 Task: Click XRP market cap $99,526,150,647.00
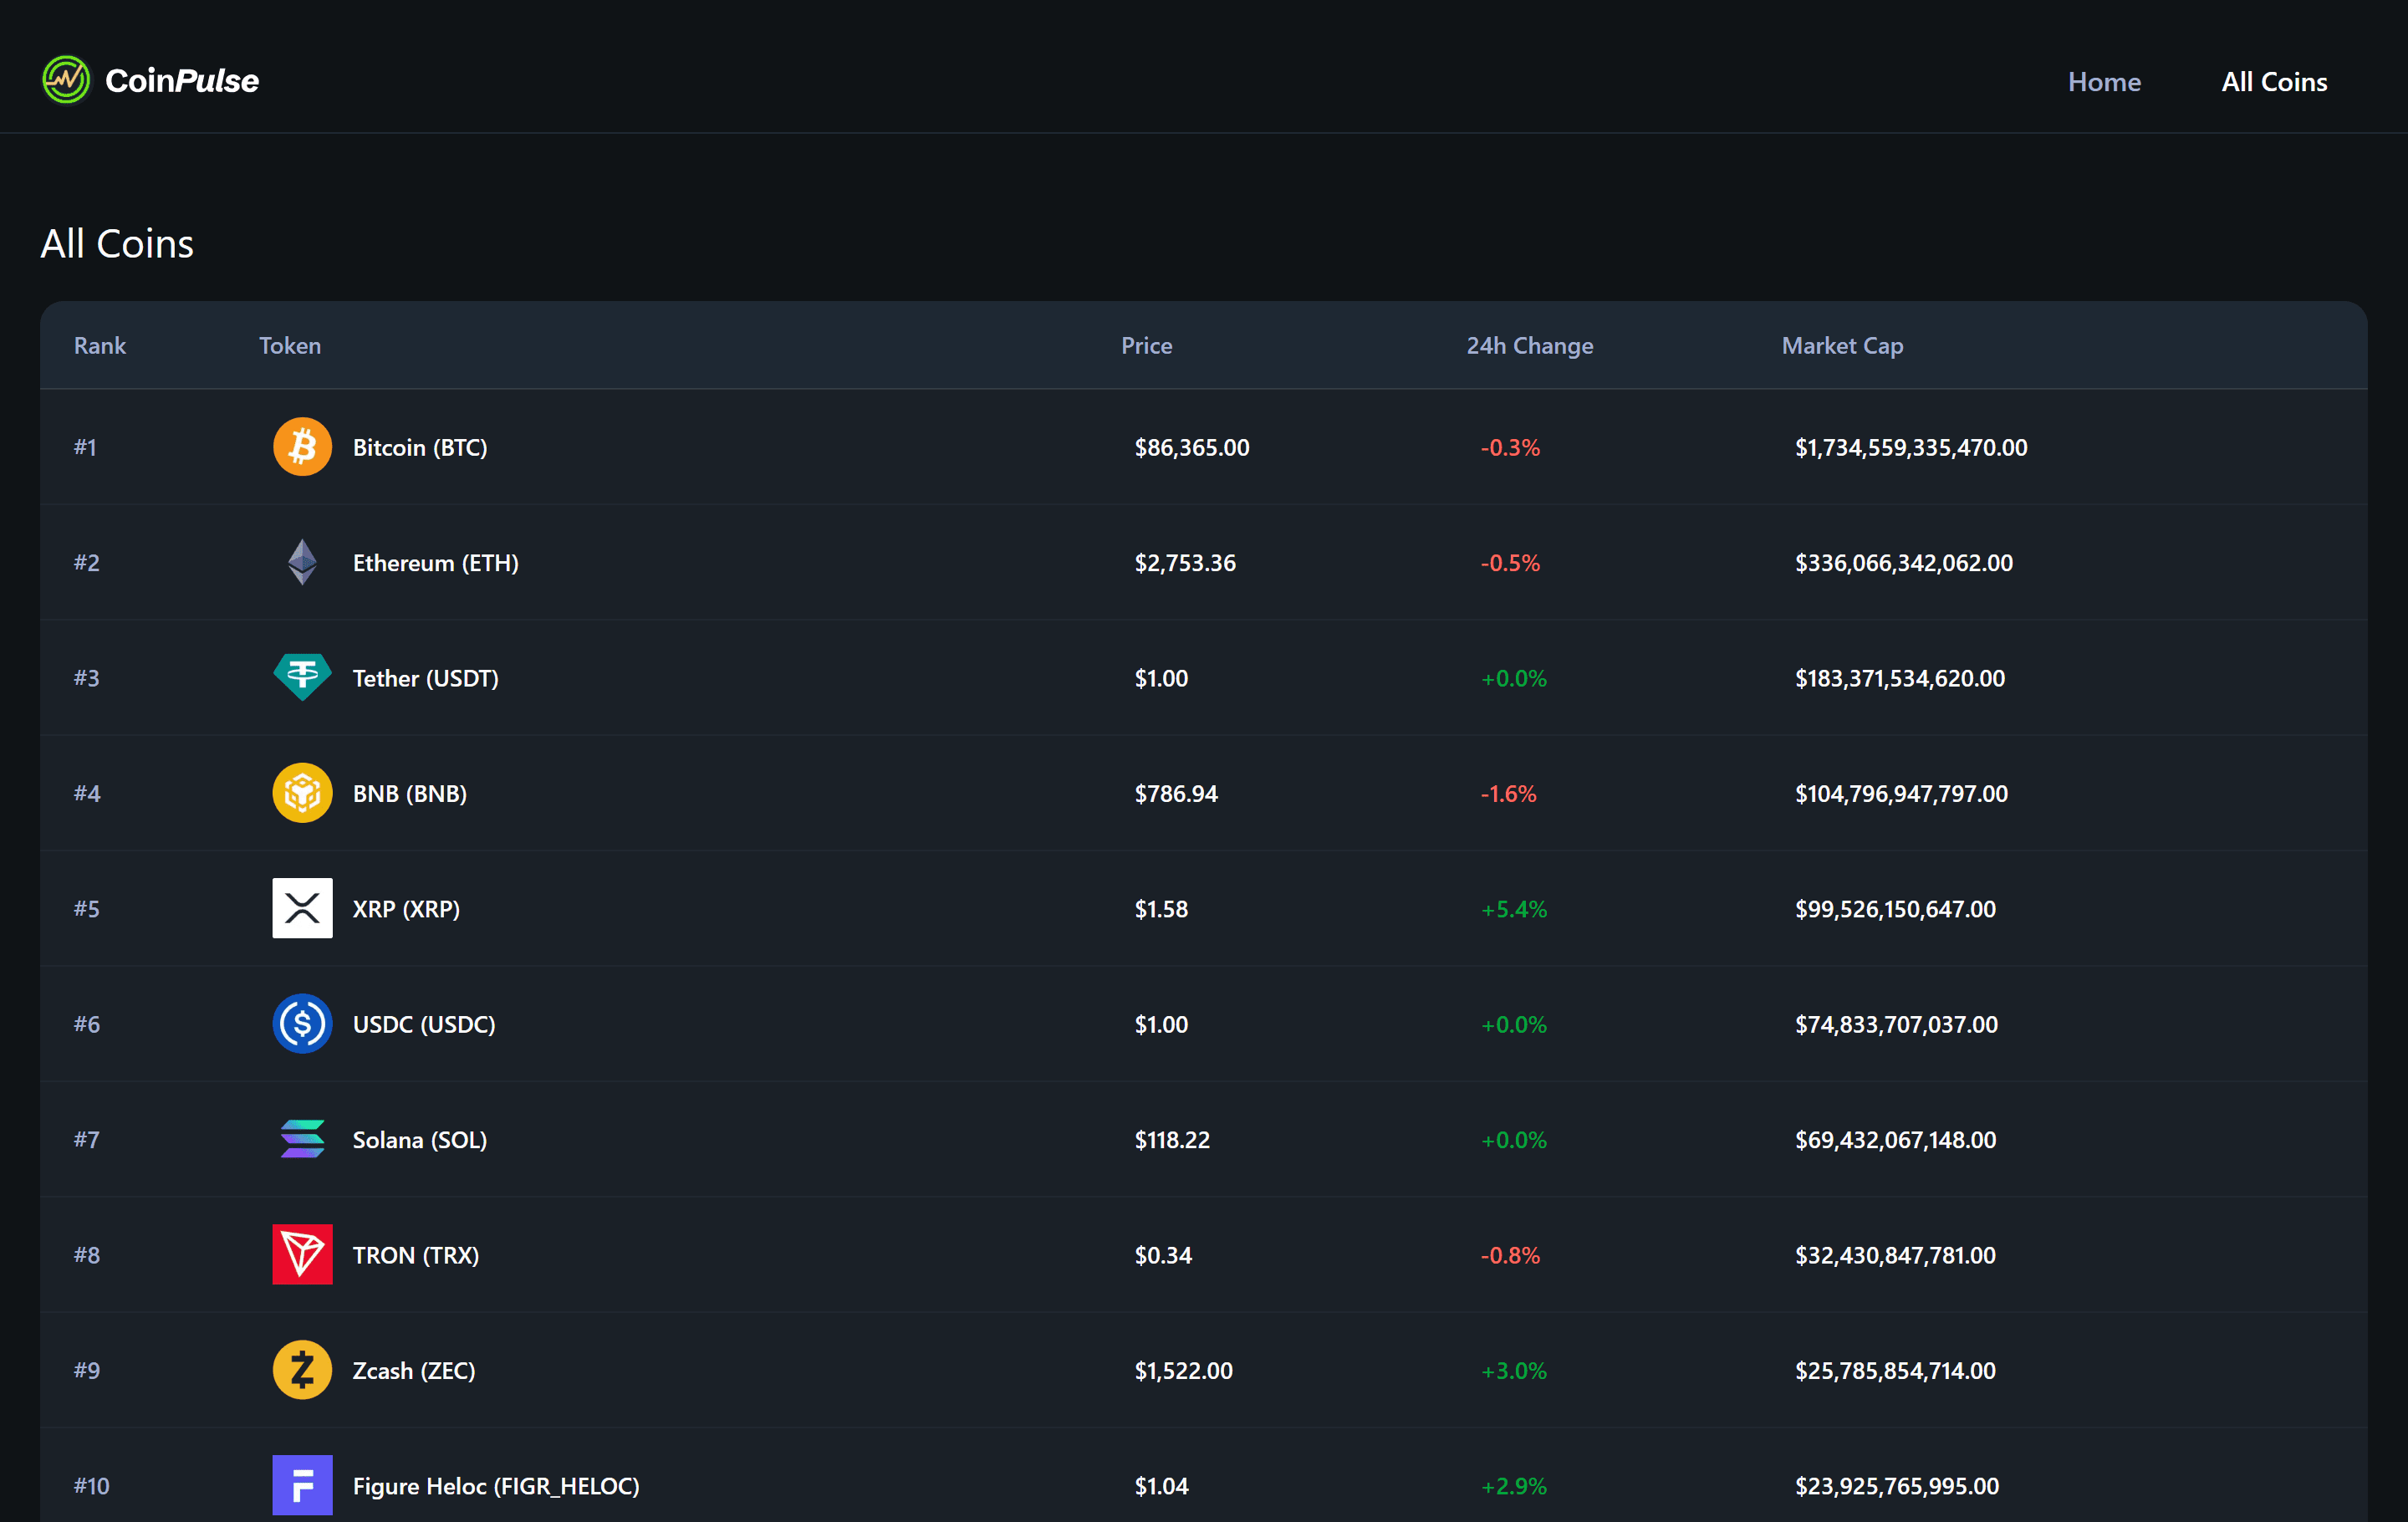1895,908
